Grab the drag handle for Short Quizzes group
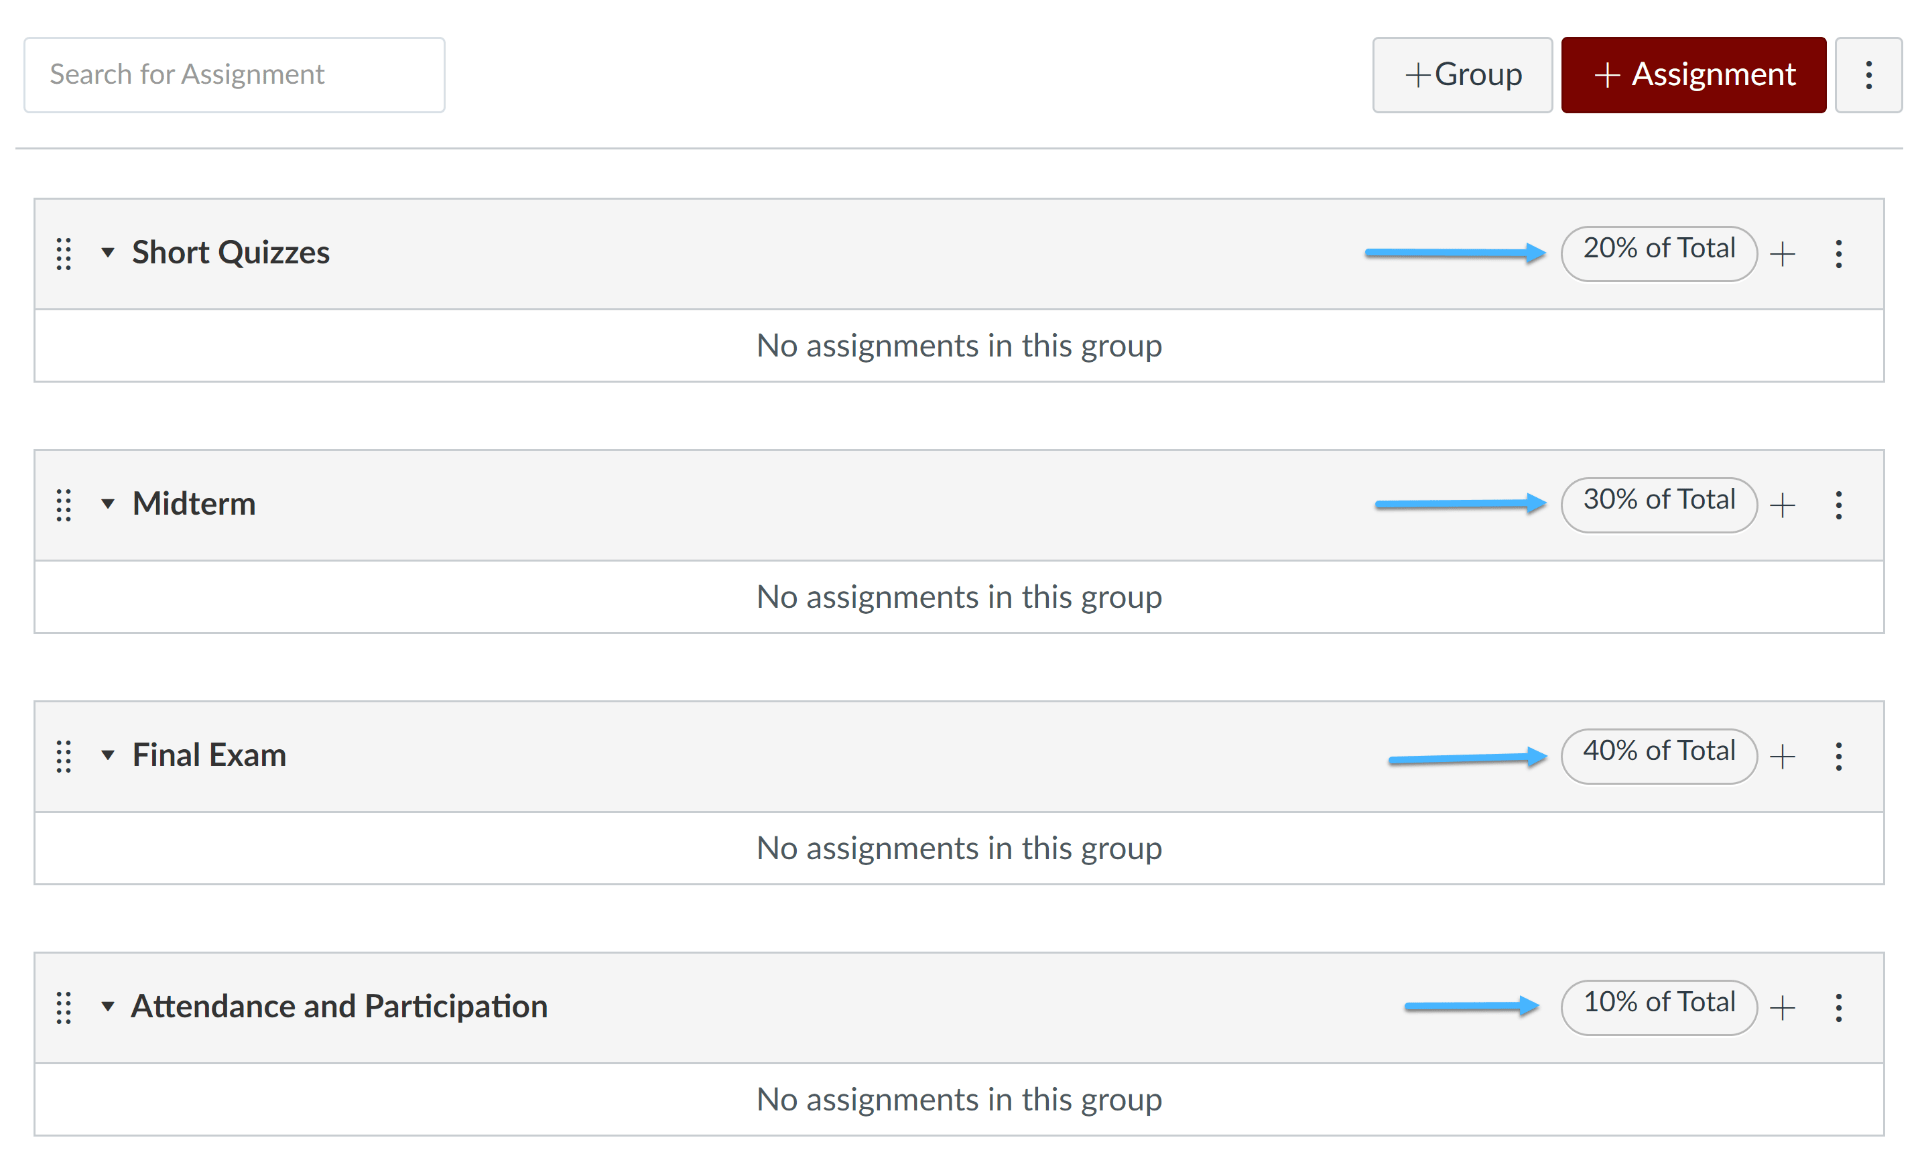The height and width of the screenshot is (1154, 1920). pyautogui.click(x=64, y=254)
